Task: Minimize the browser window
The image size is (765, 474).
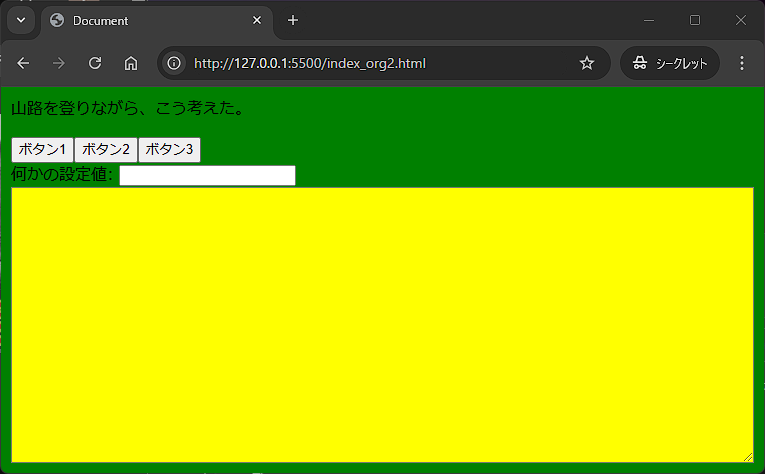Action: coord(649,20)
